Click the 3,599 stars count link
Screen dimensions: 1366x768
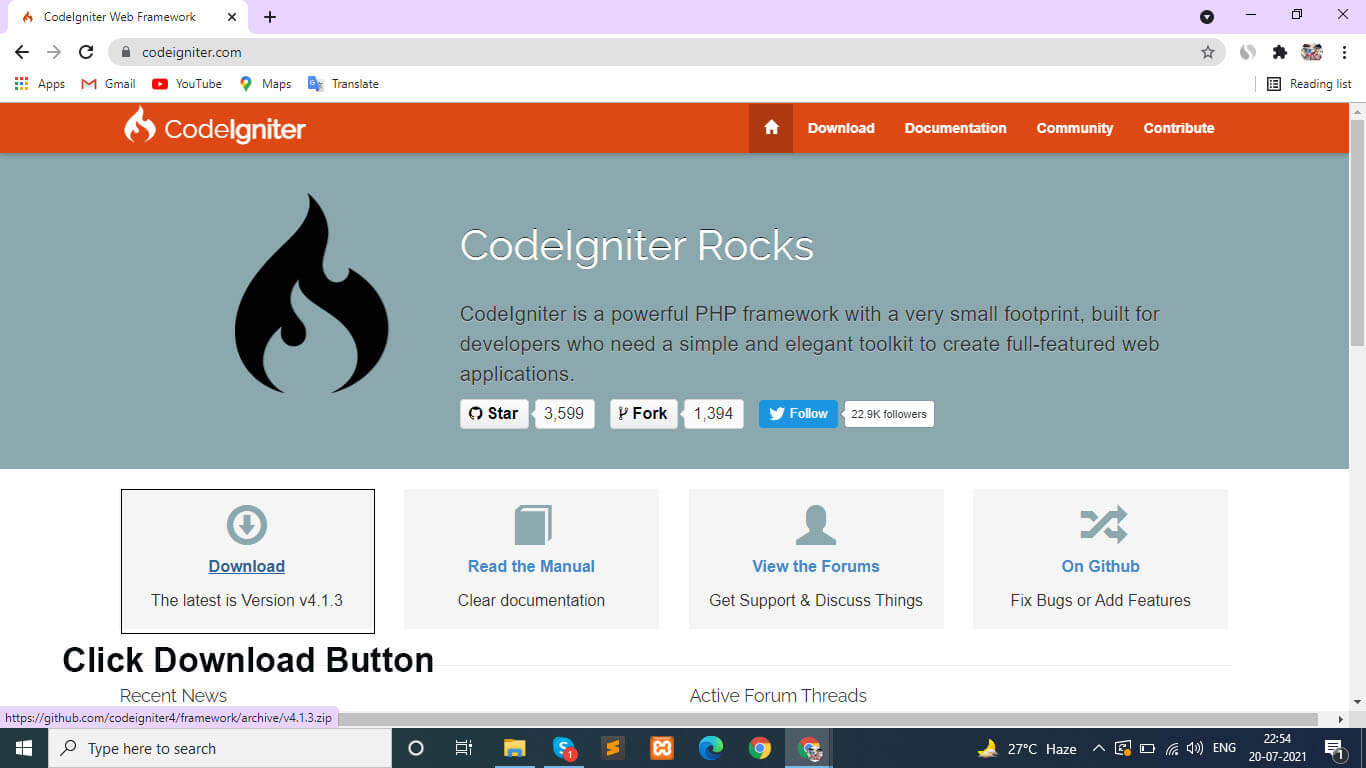564,413
